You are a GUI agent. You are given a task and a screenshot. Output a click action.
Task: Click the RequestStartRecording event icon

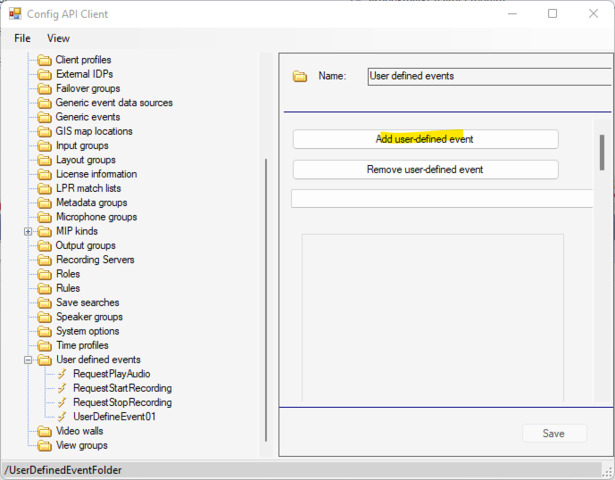(x=62, y=388)
